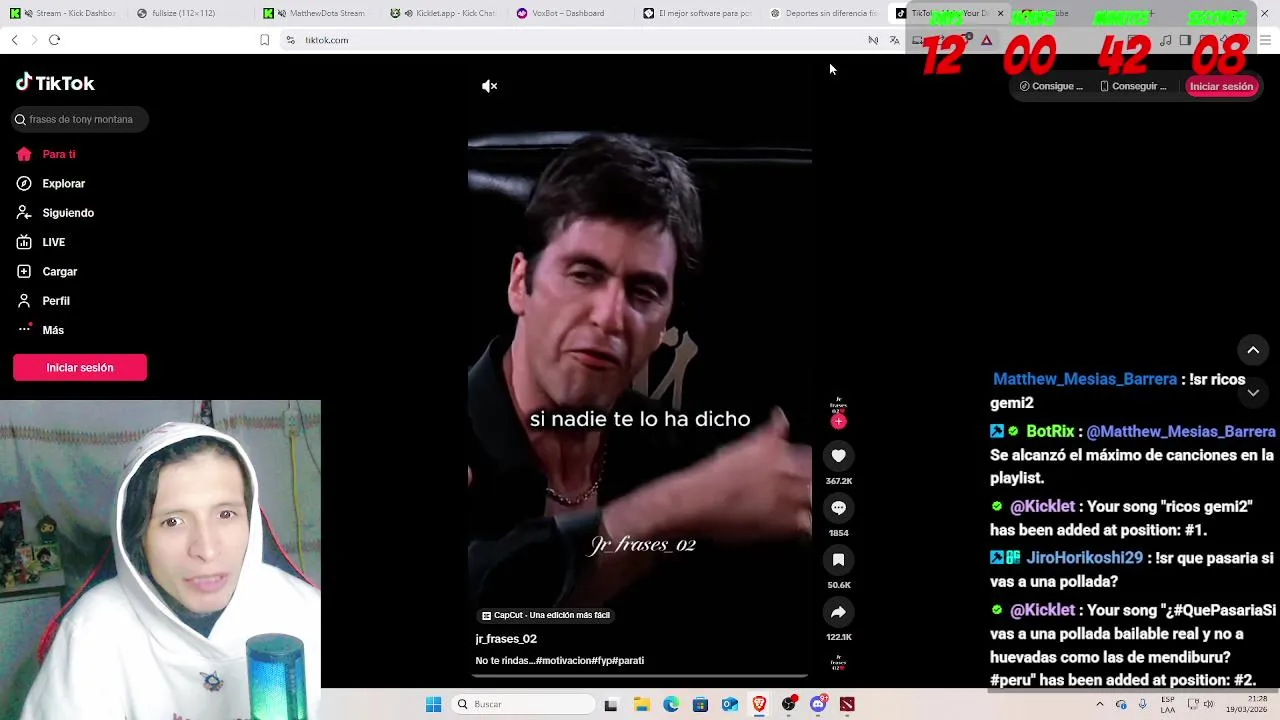Screen dimensions: 1280x720
Task: Open microphone tray icon
Action: (x=1143, y=704)
